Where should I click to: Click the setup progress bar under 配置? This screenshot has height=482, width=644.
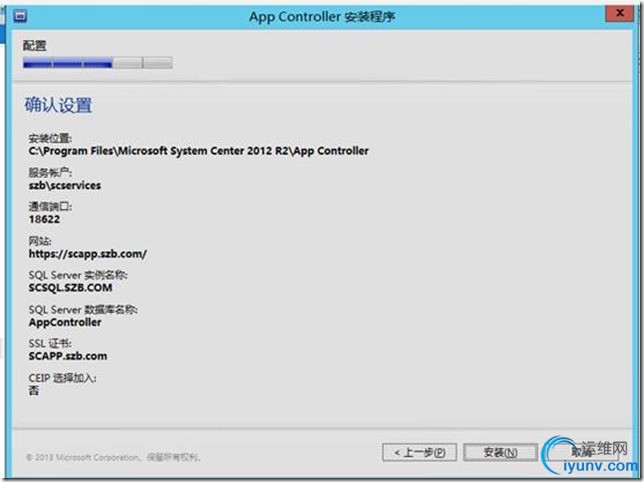98,63
